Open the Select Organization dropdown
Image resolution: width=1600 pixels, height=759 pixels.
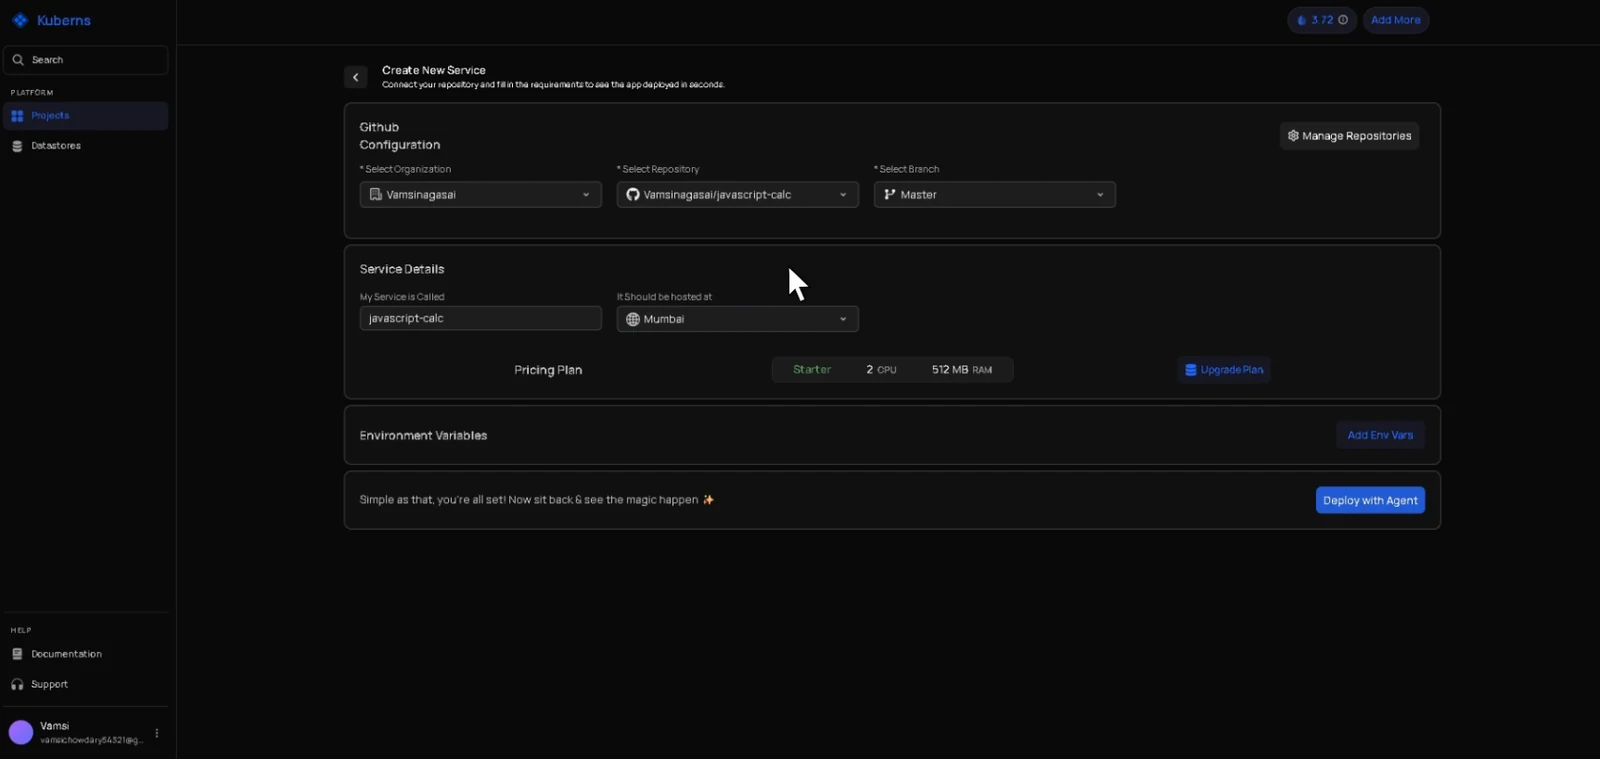tap(481, 194)
